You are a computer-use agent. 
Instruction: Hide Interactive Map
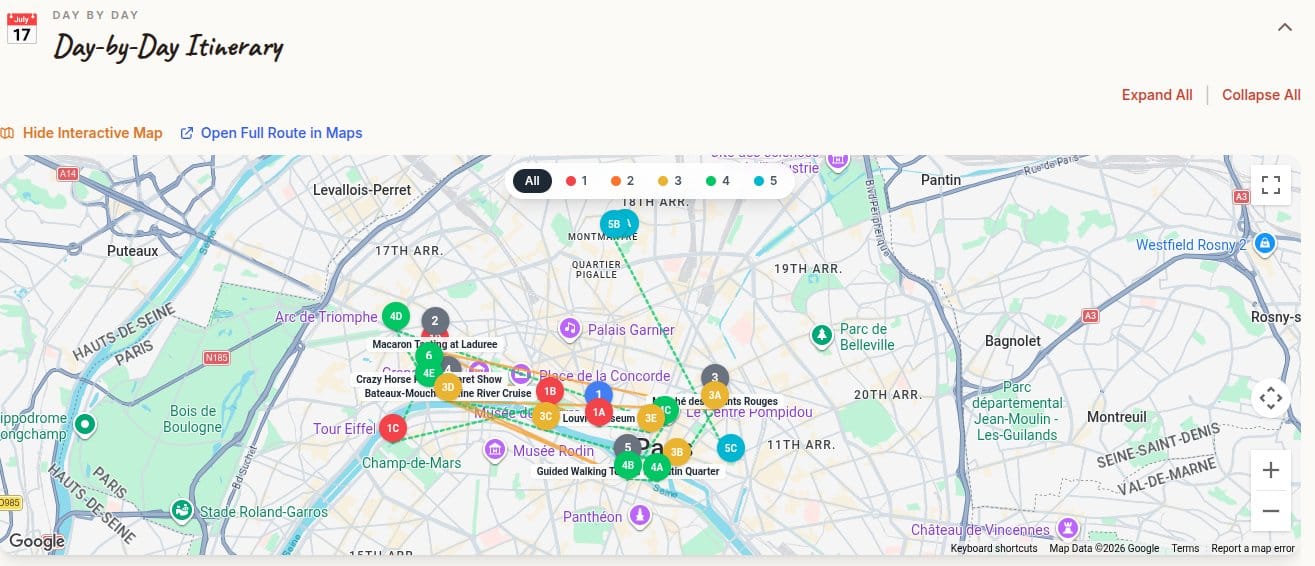click(x=81, y=133)
